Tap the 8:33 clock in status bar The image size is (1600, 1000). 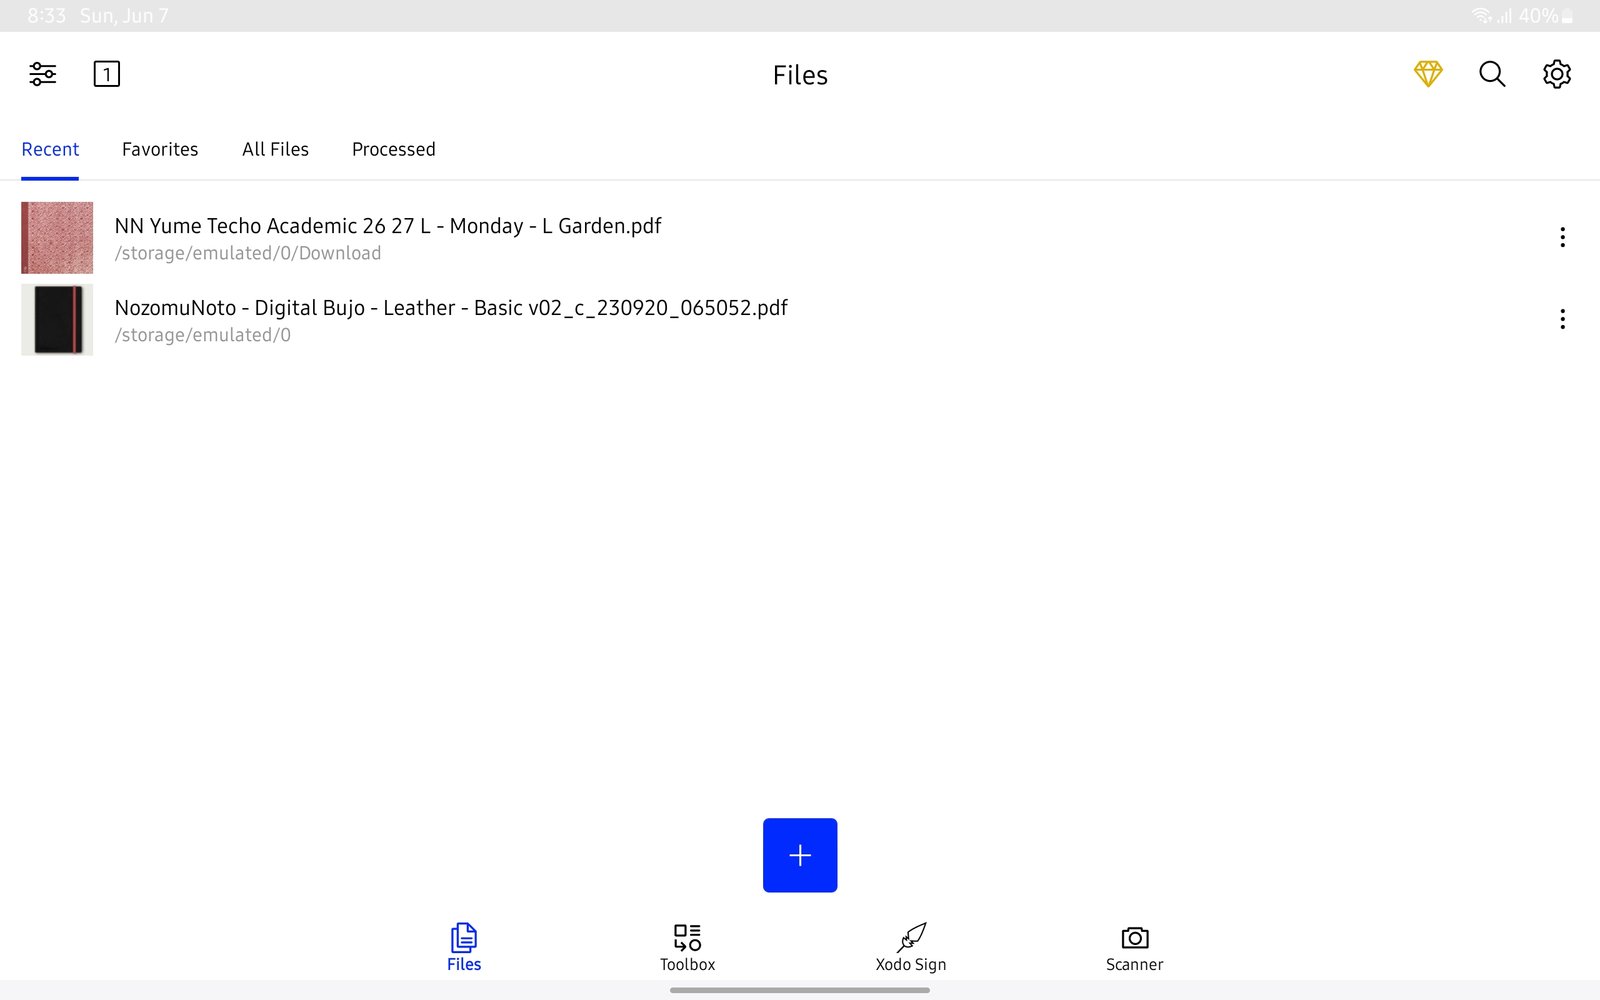pyautogui.click(x=46, y=16)
